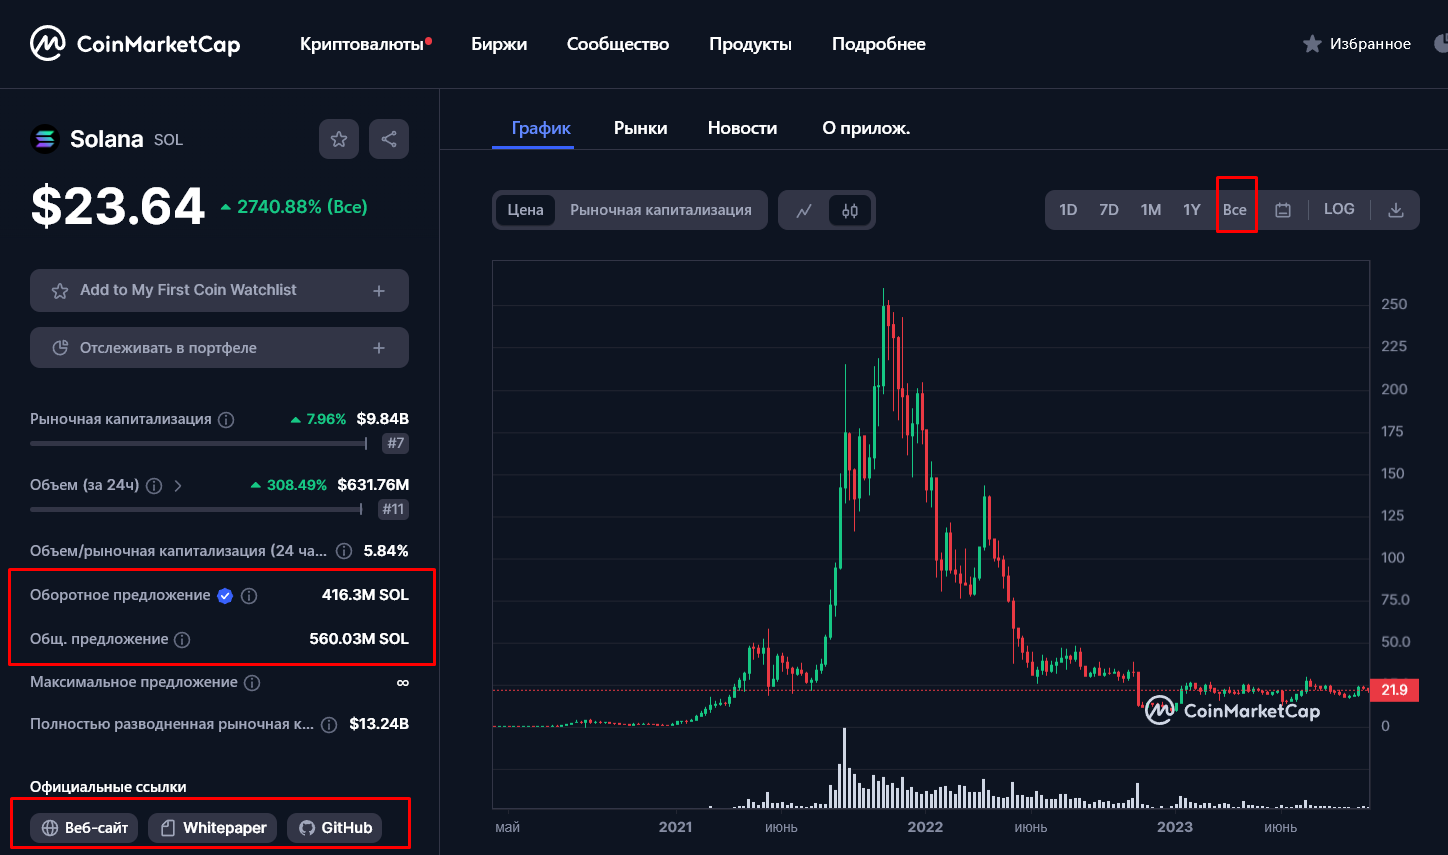1448x855 pixels.
Task: Click the 2022 label on time axis
Action: pos(925,827)
